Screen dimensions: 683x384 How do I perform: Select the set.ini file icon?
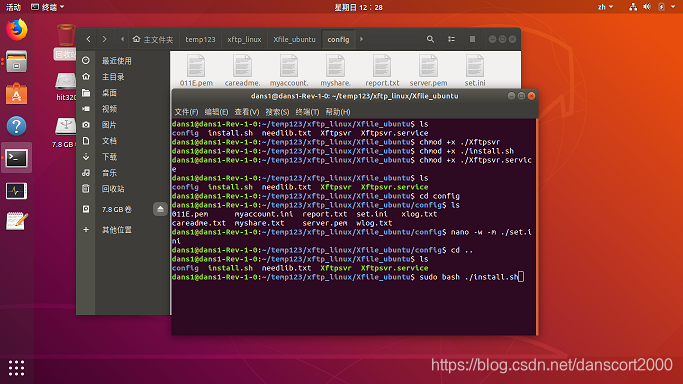tap(475, 71)
